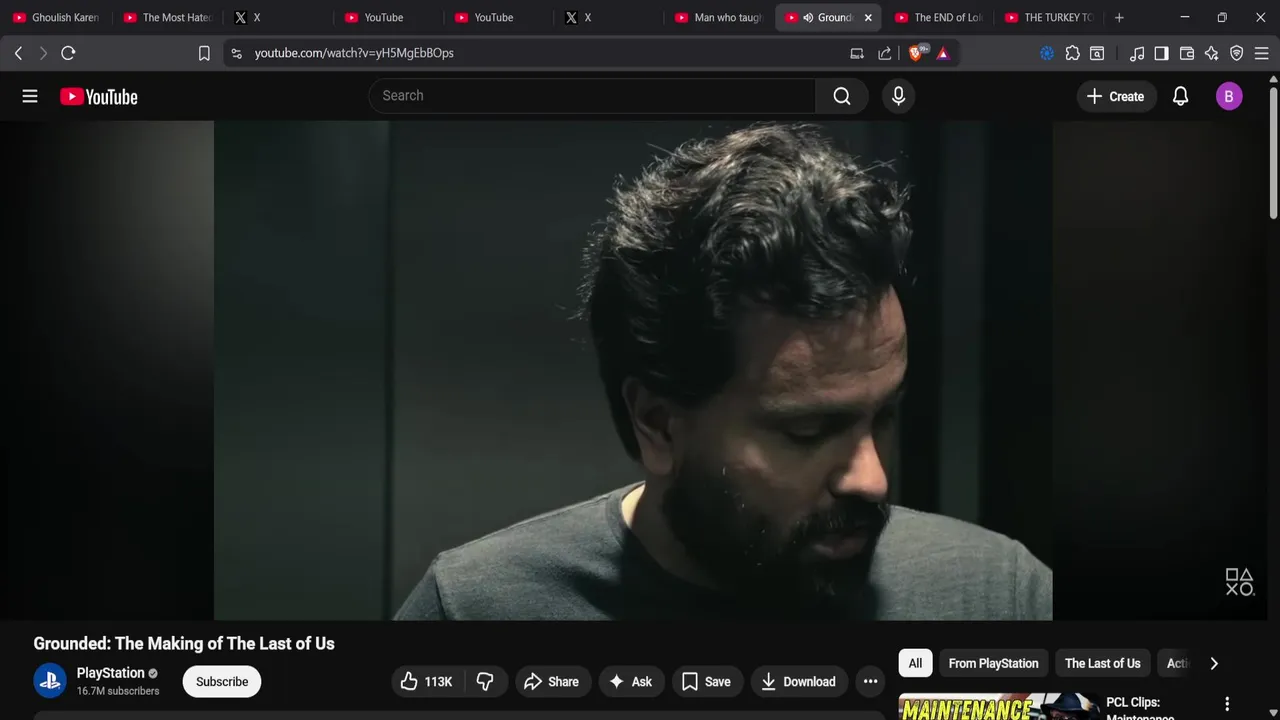Click browser share icon in address bar

(885, 53)
